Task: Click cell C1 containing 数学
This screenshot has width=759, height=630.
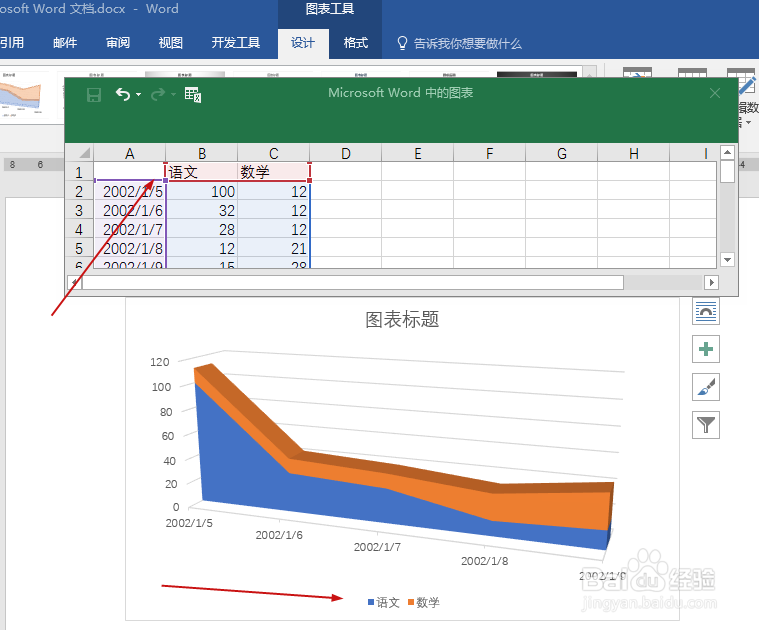Action: 273,172
